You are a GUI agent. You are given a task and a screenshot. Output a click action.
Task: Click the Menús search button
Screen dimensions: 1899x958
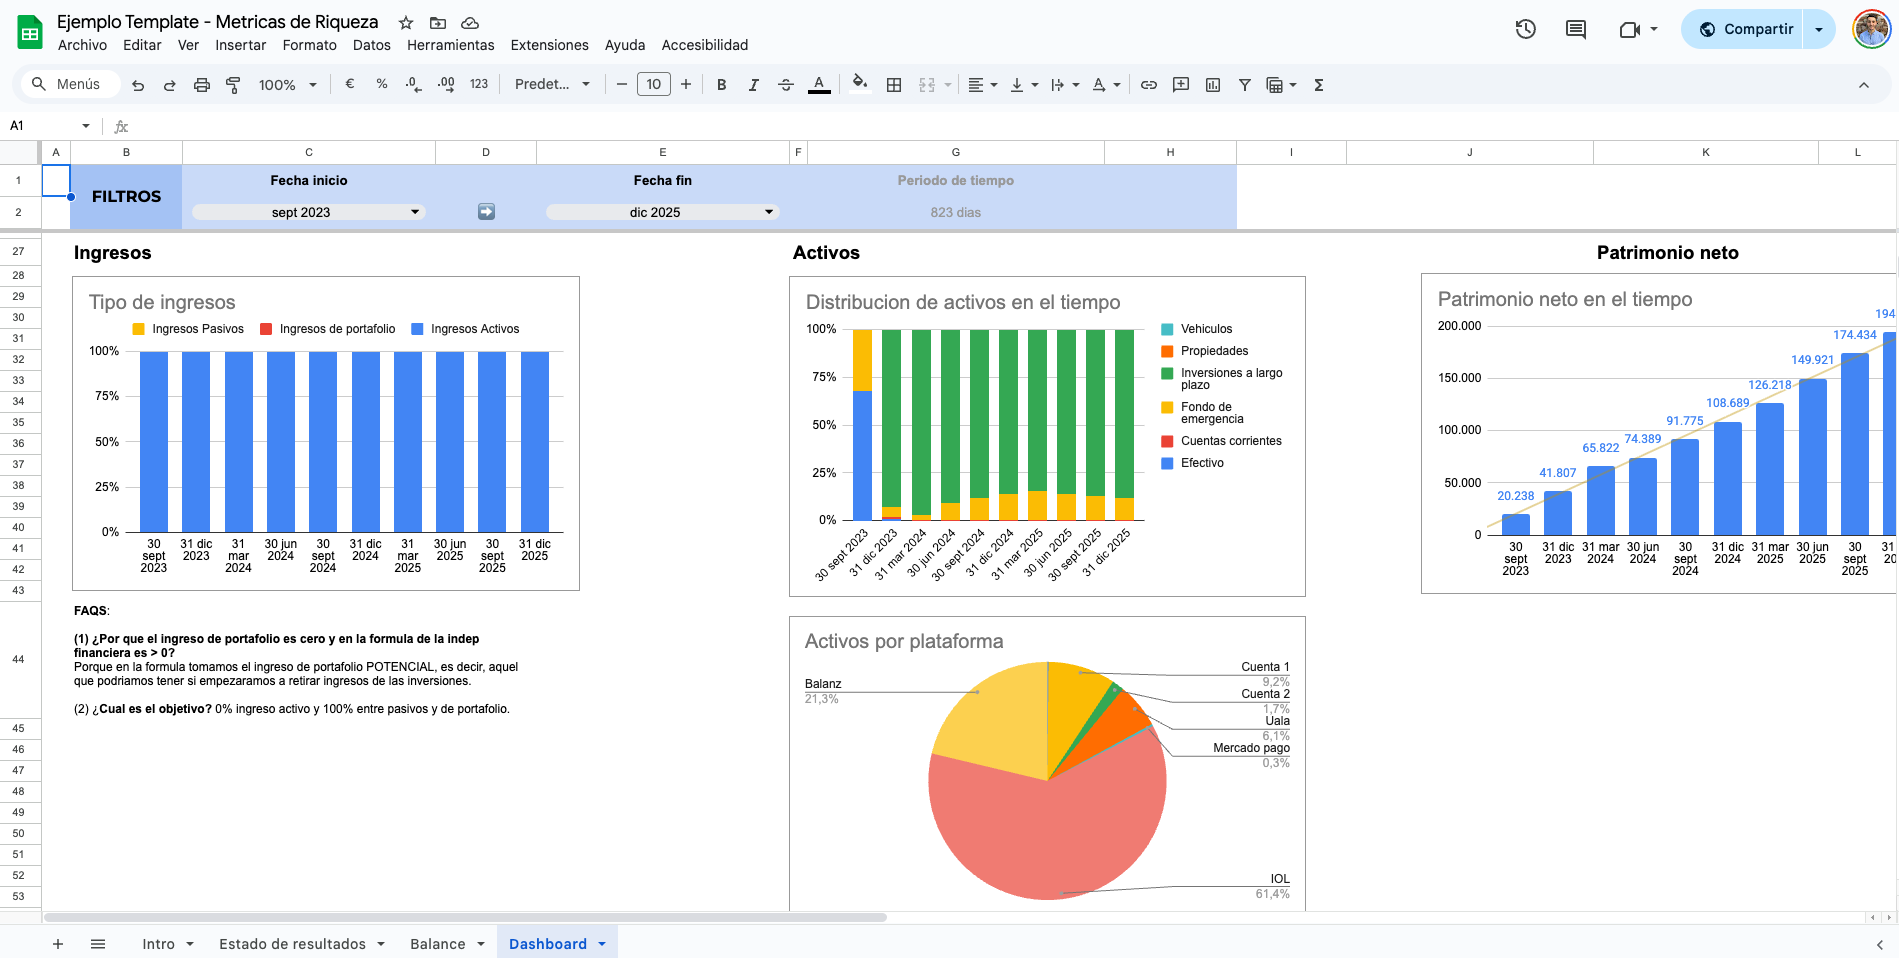pos(66,84)
